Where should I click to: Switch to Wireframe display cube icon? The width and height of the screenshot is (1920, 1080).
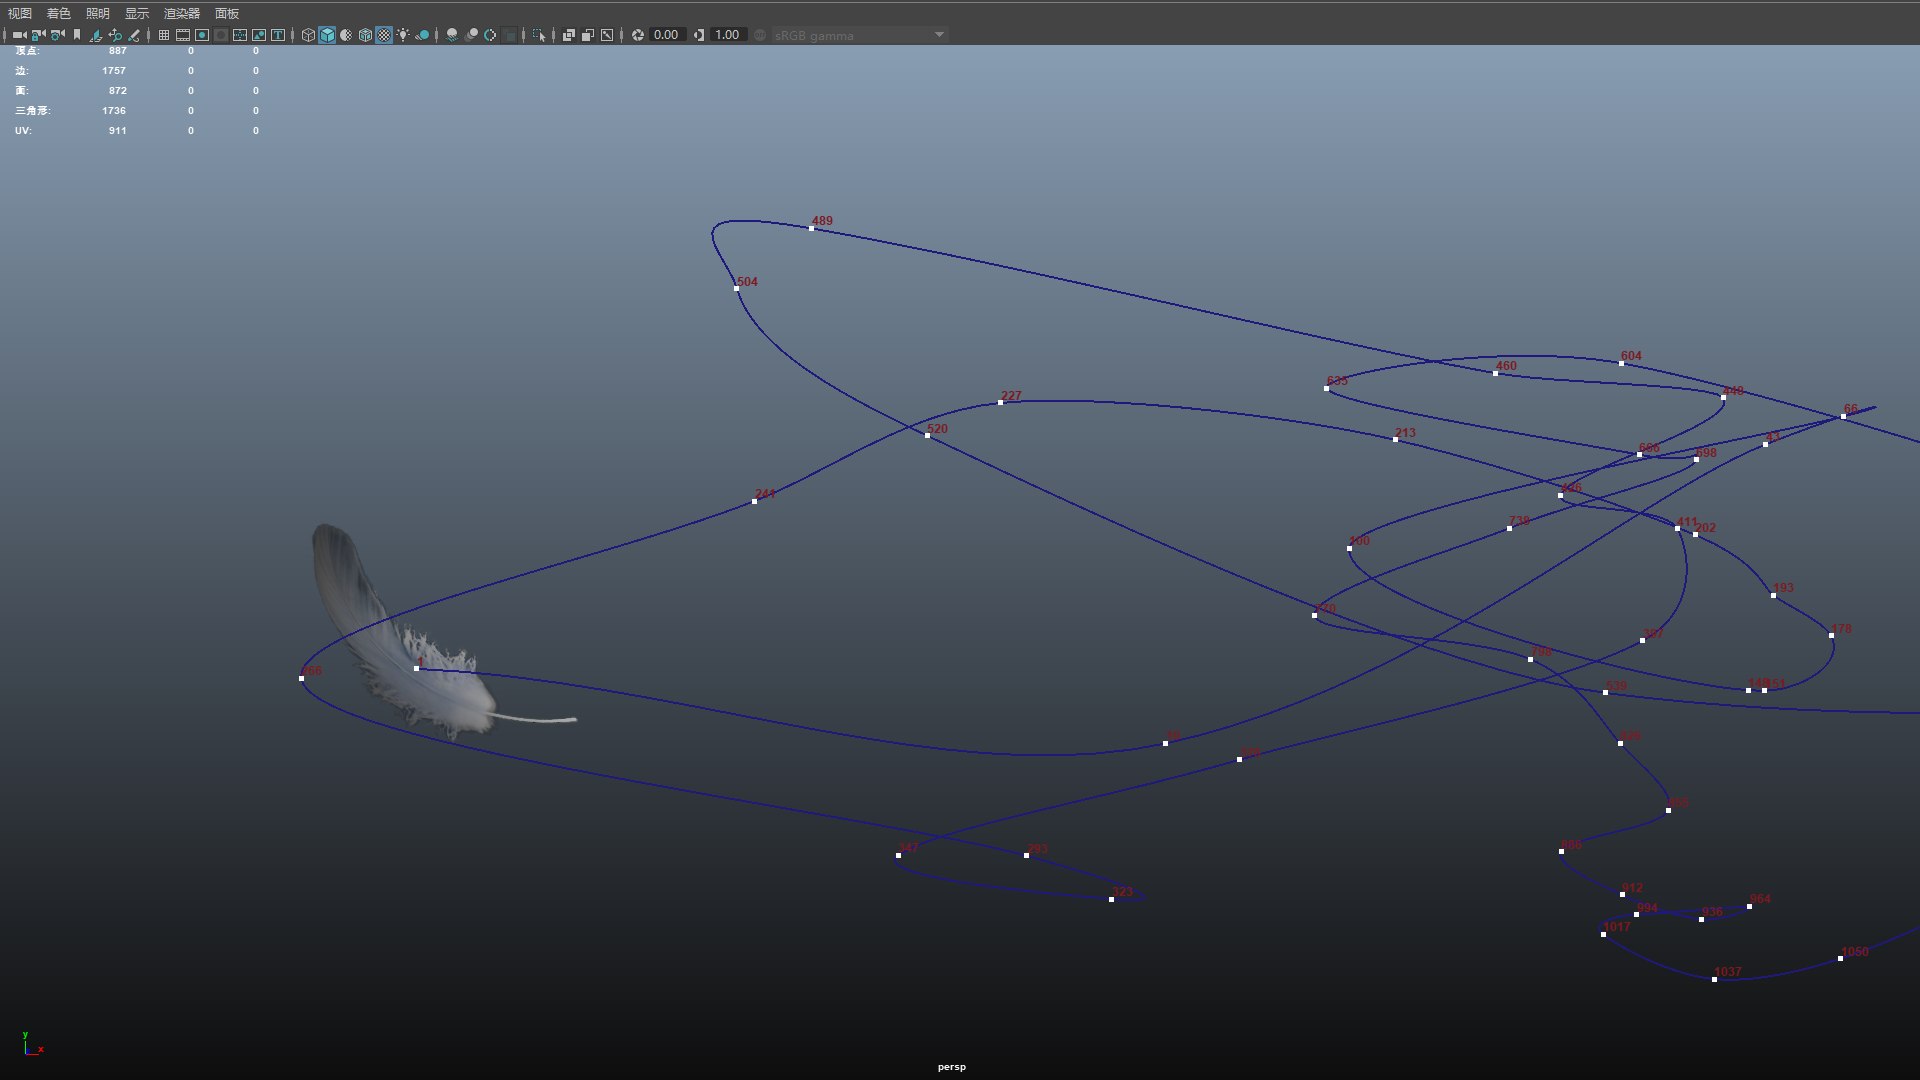tap(308, 35)
